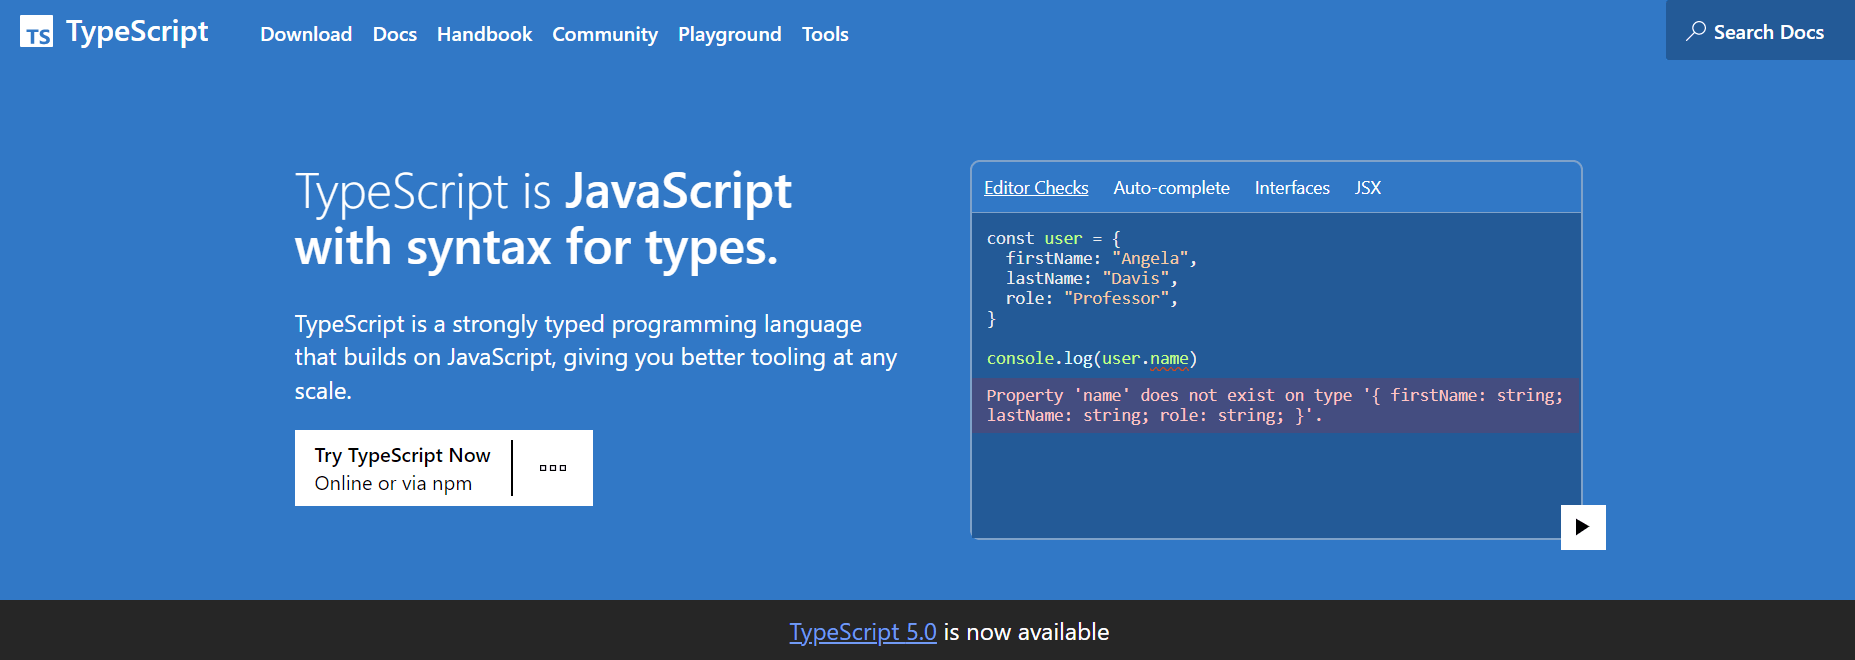Click the red error message box

pos(1275,406)
